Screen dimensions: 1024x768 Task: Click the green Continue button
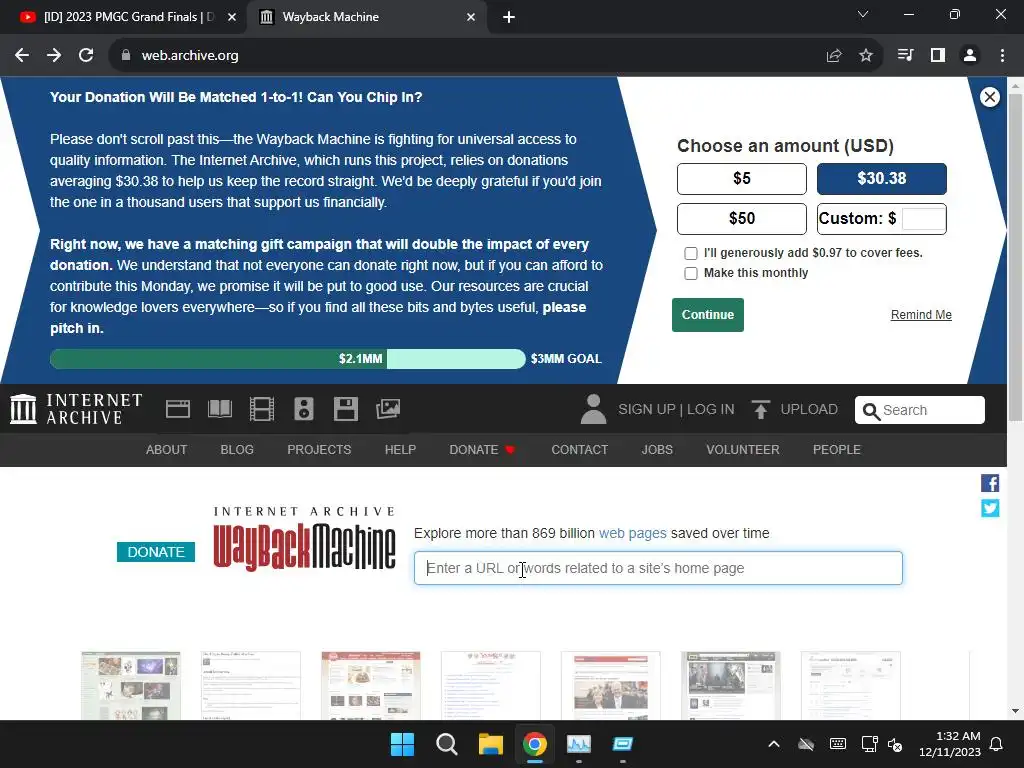708,315
